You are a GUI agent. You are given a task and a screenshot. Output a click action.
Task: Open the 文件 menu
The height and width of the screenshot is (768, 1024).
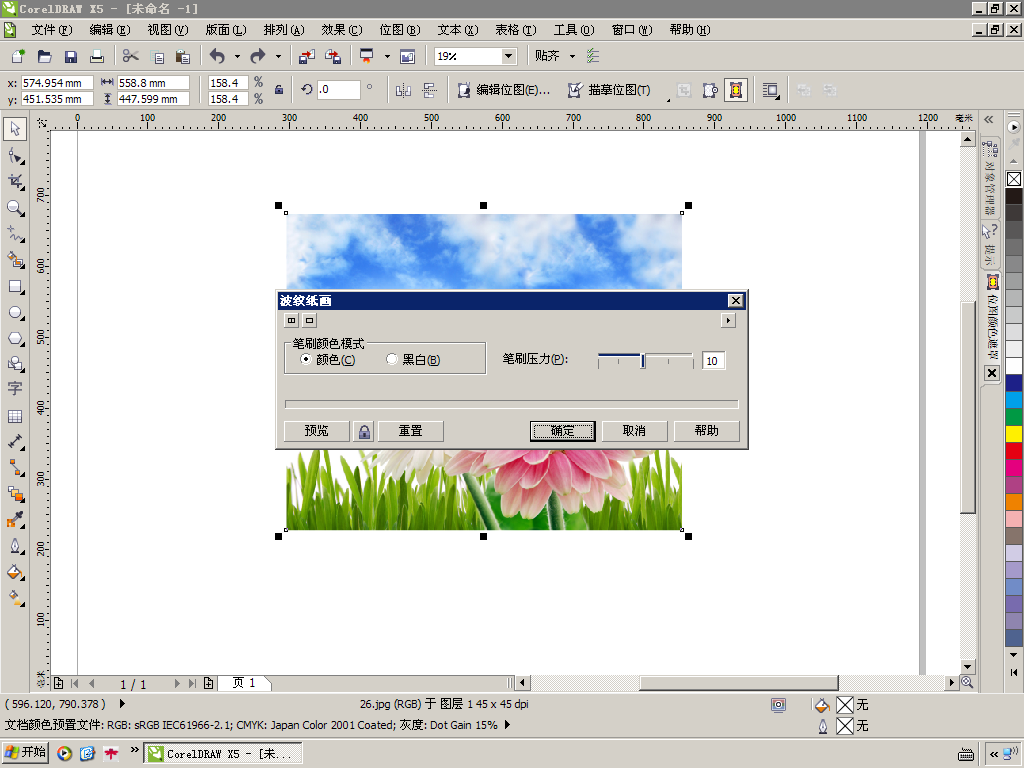[x=52, y=30]
